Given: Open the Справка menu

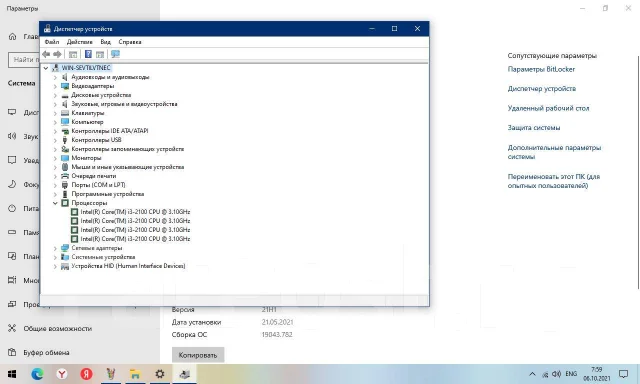Looking at the screenshot, I should 130,42.
